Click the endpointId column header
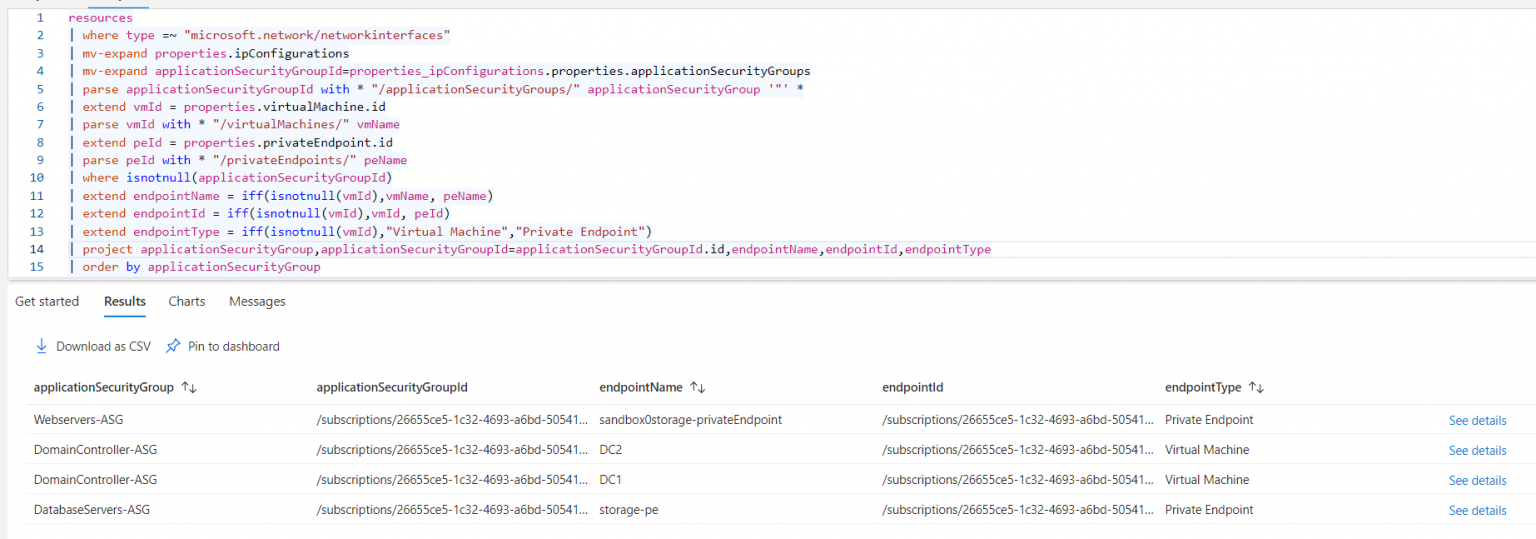The width and height of the screenshot is (1536, 539). coord(913,387)
